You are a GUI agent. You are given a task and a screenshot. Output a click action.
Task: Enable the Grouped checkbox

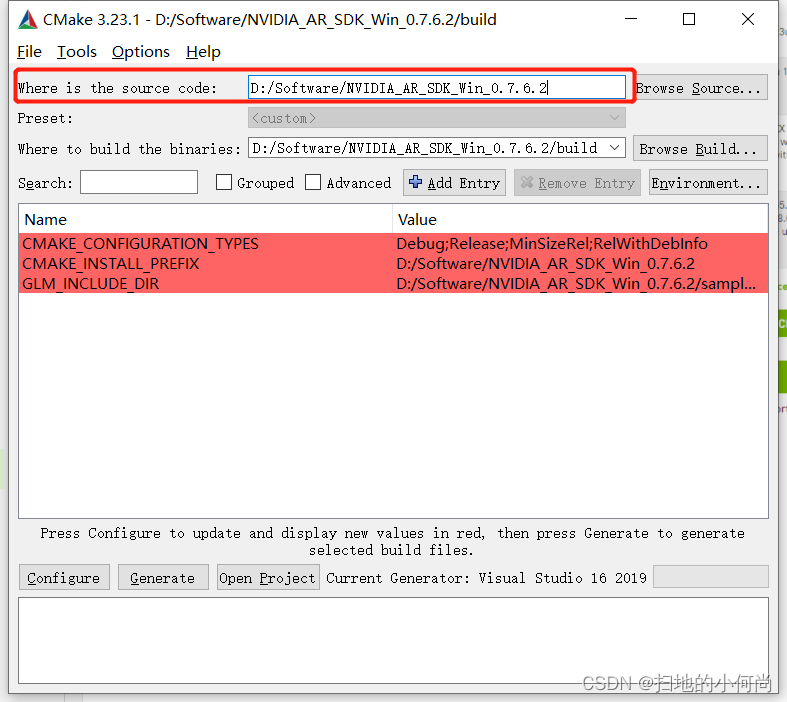pyautogui.click(x=224, y=182)
